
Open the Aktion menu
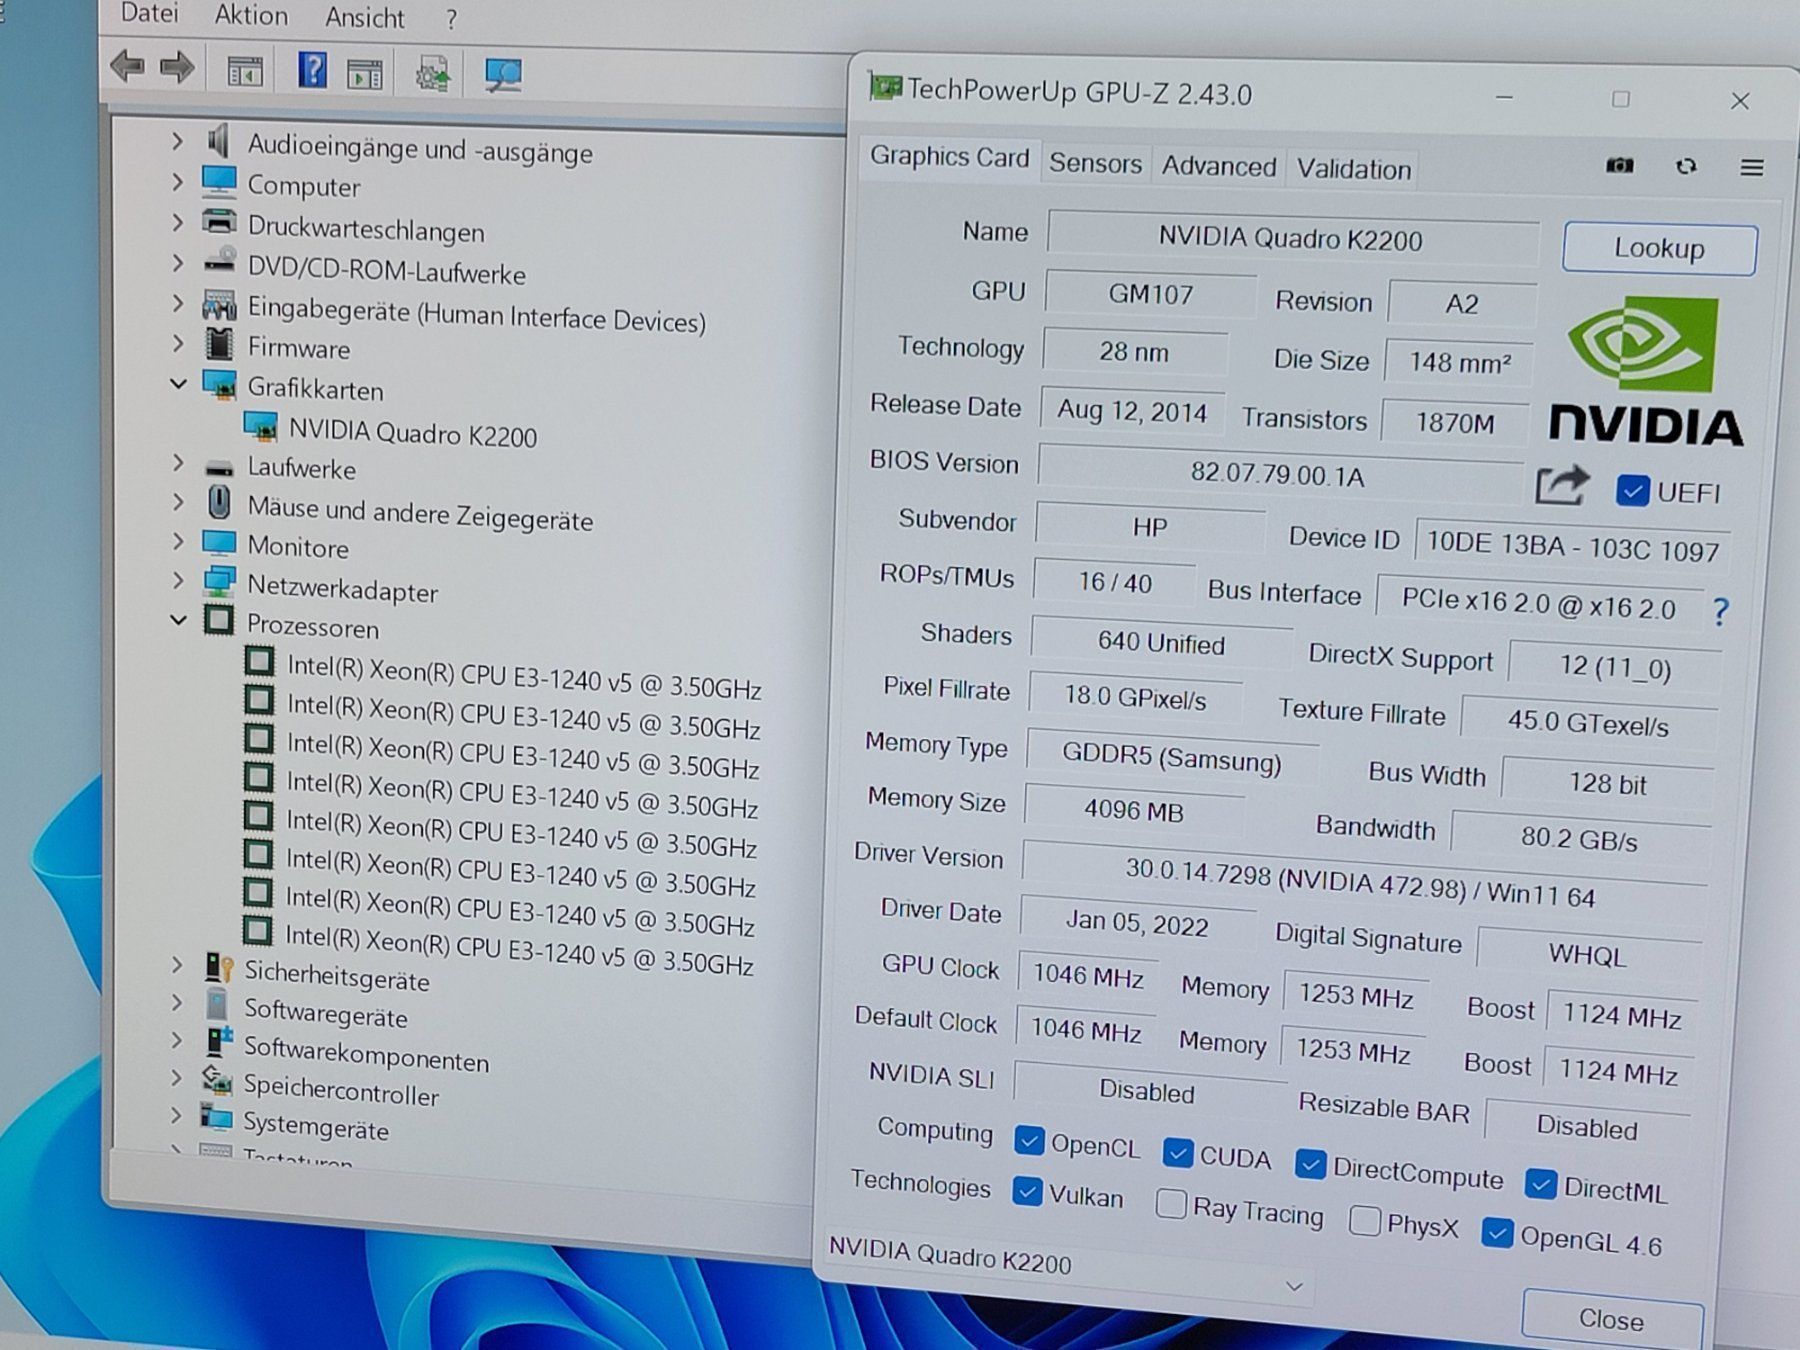251,15
